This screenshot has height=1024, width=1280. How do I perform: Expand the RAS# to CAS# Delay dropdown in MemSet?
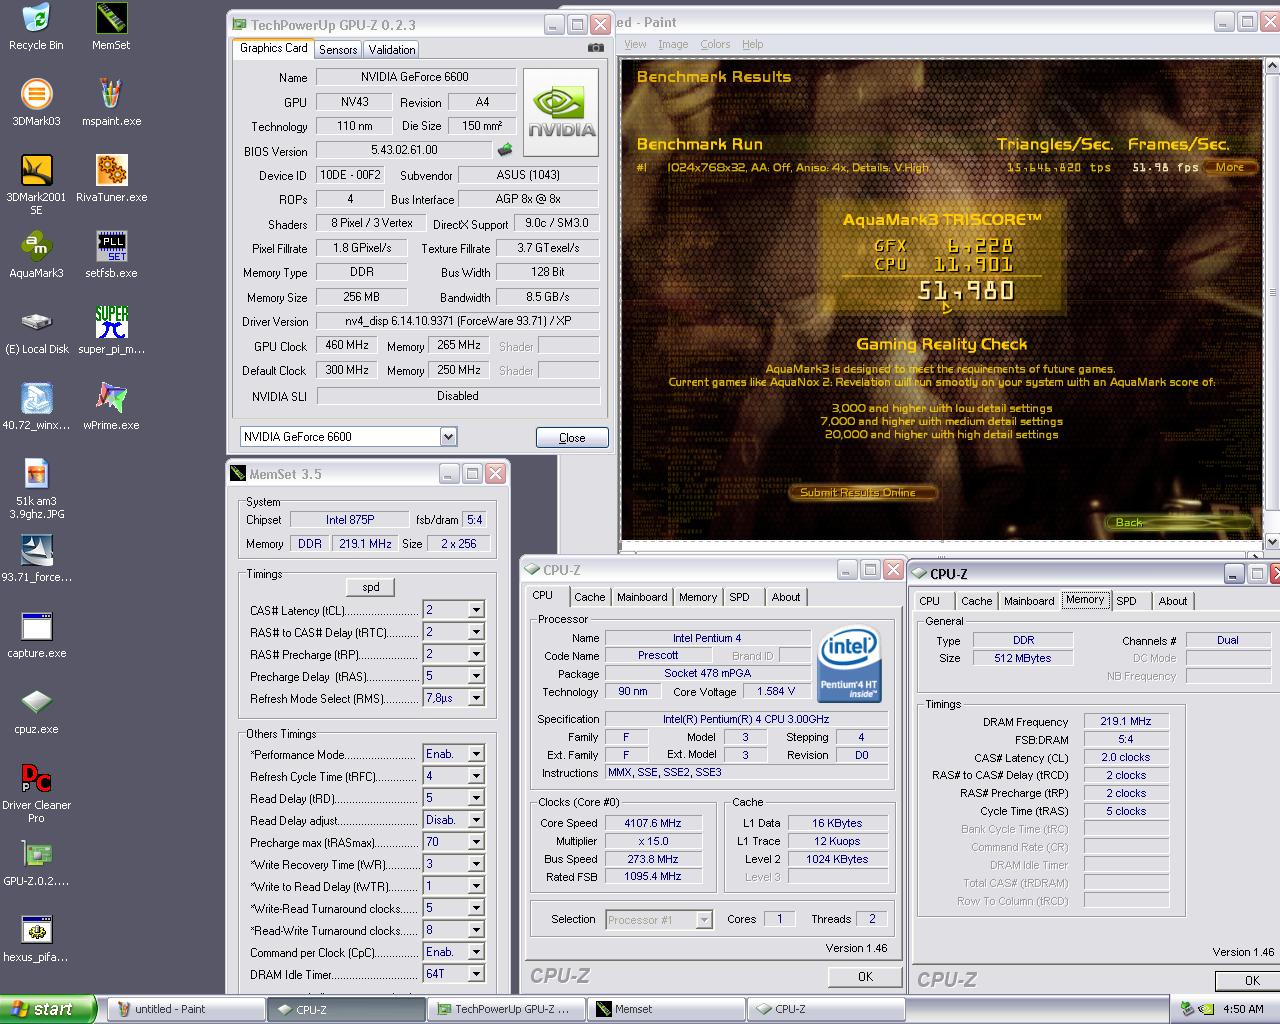(476, 632)
